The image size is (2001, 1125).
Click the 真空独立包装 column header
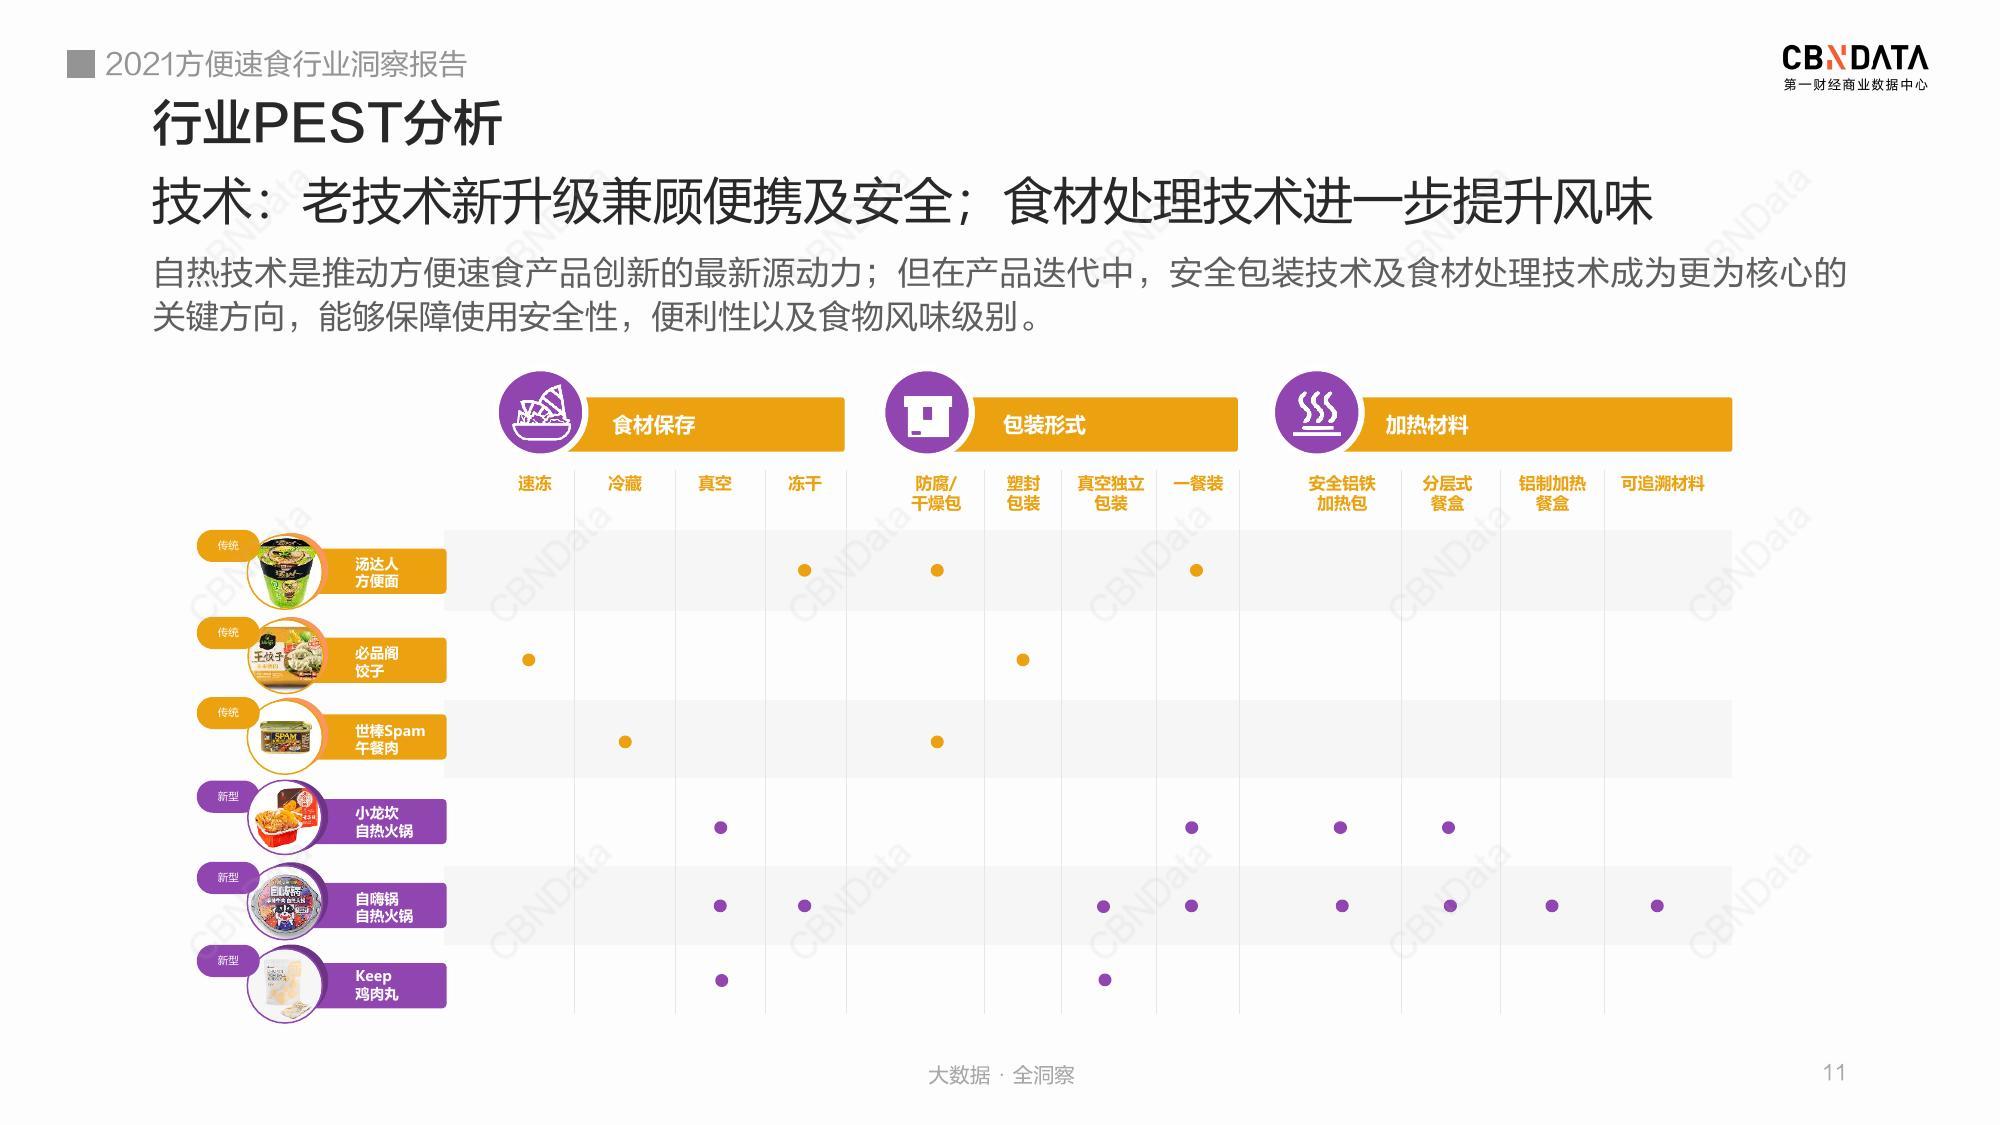[1110, 493]
